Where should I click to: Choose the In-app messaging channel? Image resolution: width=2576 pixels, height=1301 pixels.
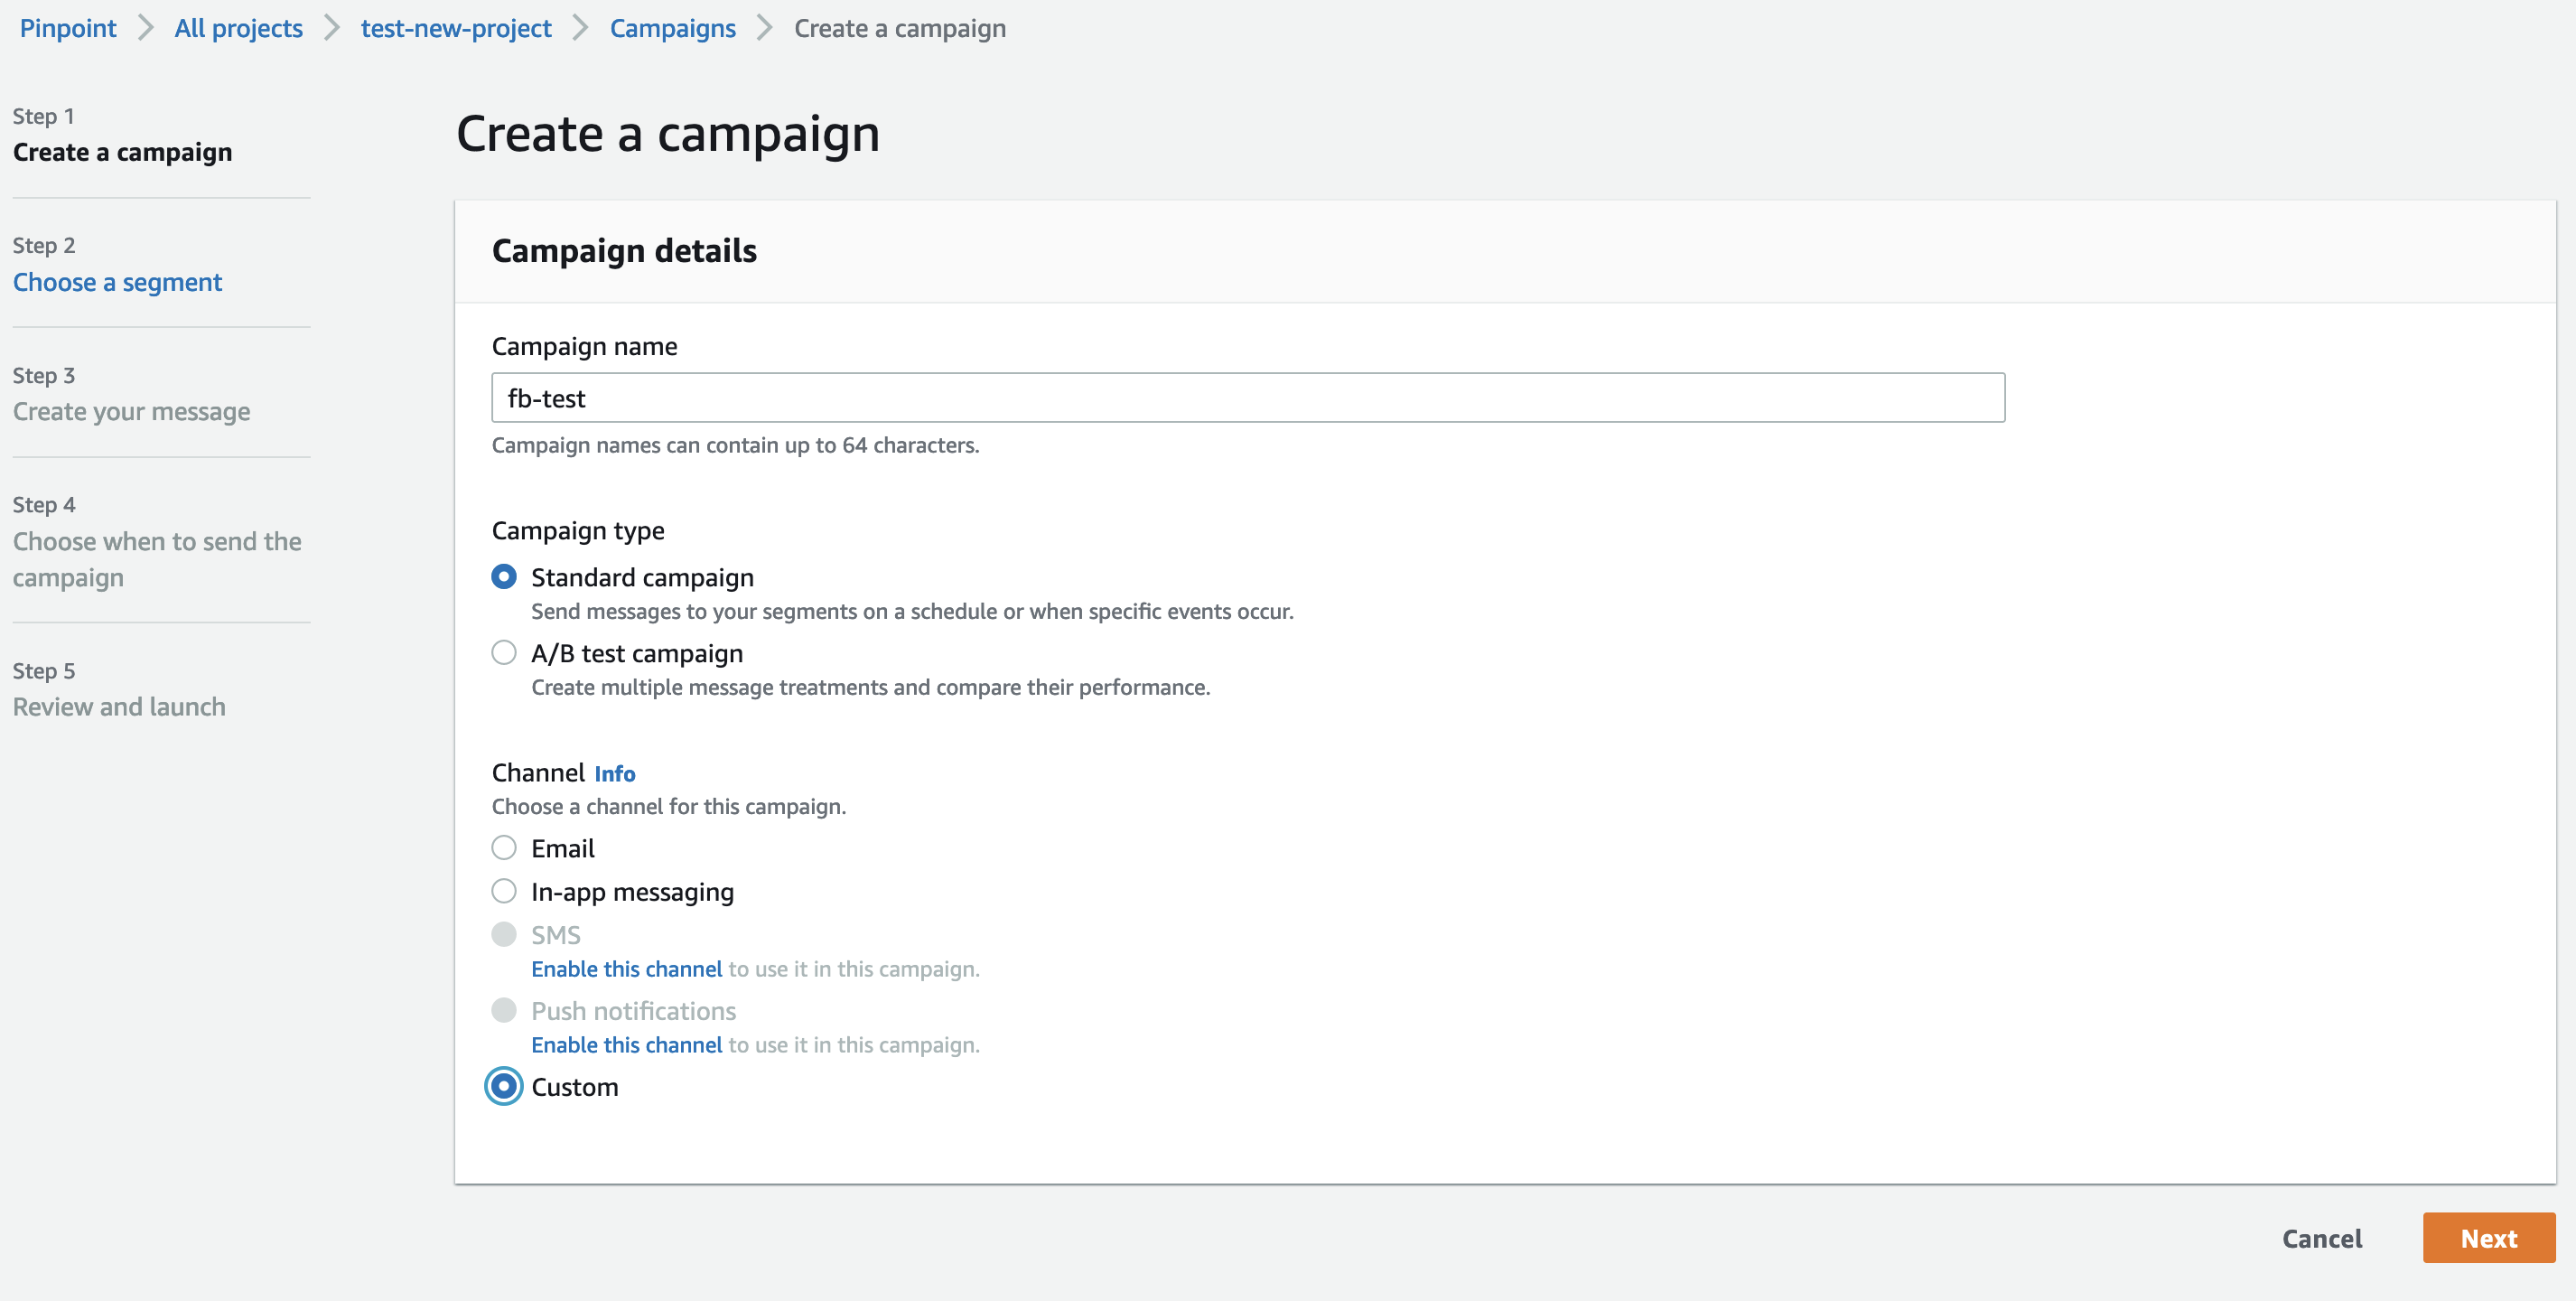tap(504, 891)
